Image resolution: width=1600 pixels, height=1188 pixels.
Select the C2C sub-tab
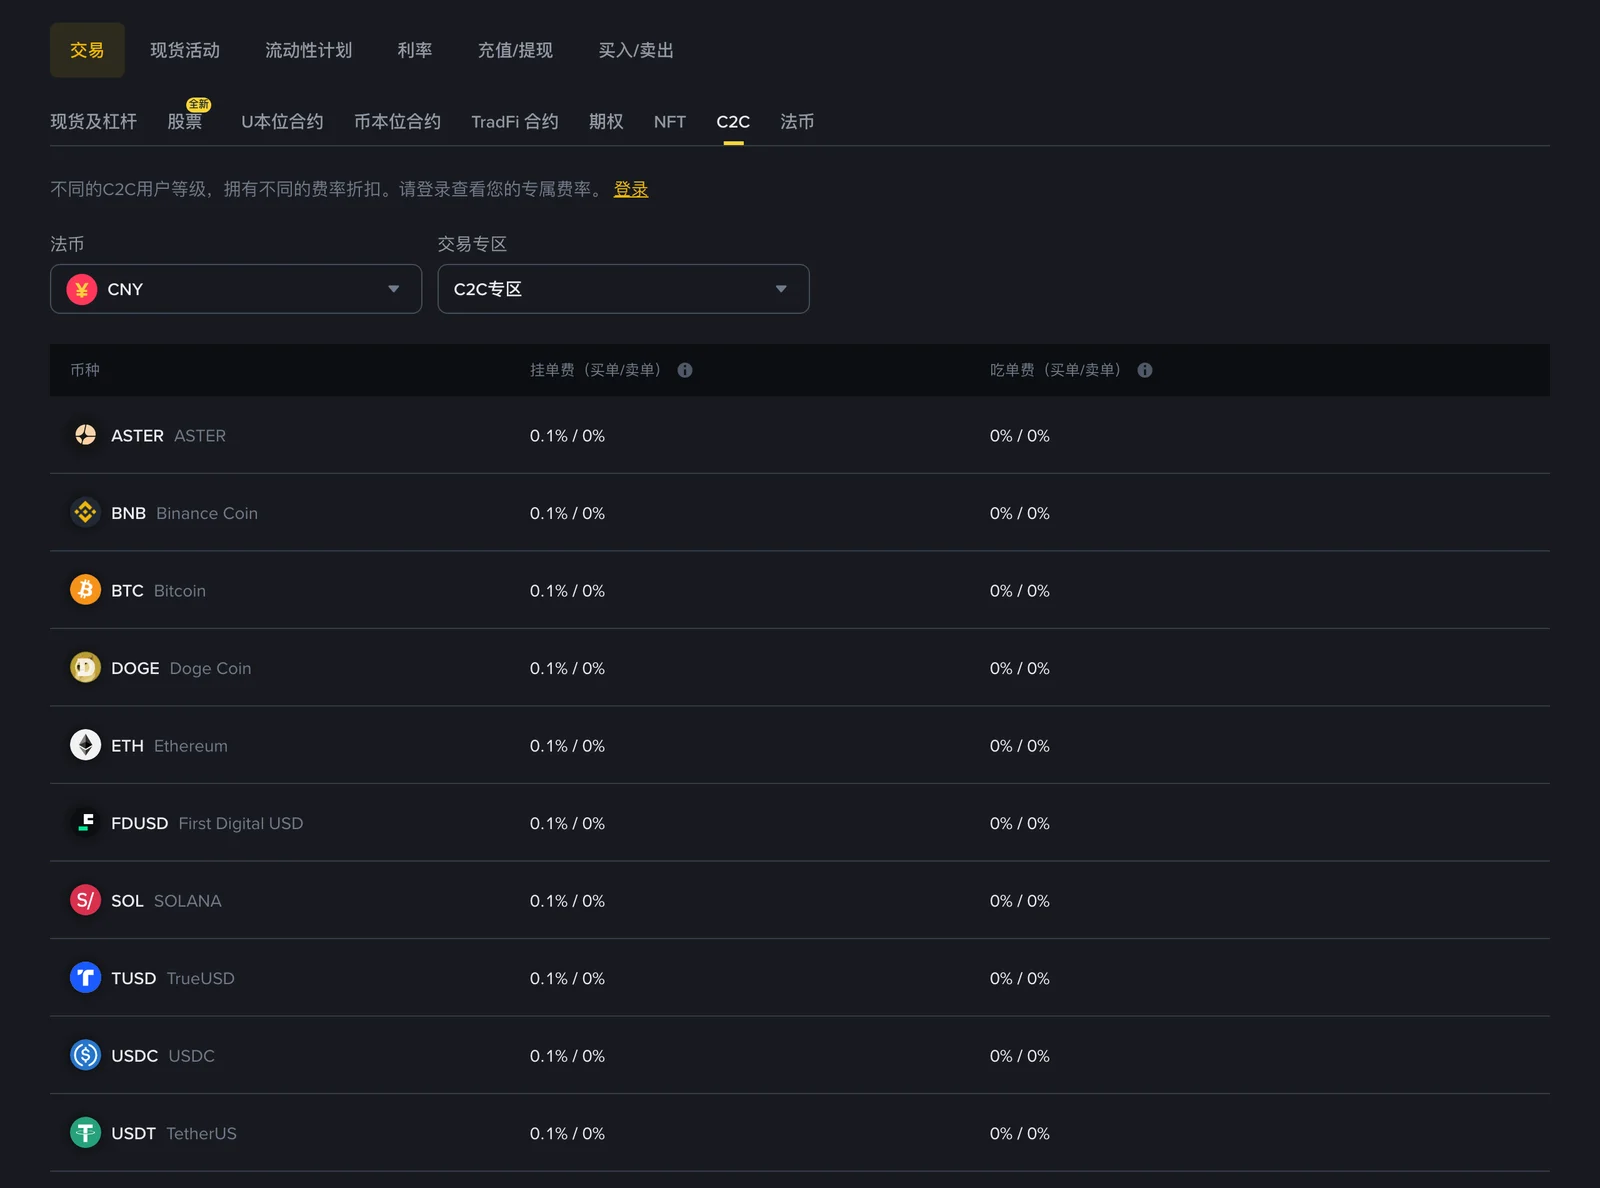(733, 122)
